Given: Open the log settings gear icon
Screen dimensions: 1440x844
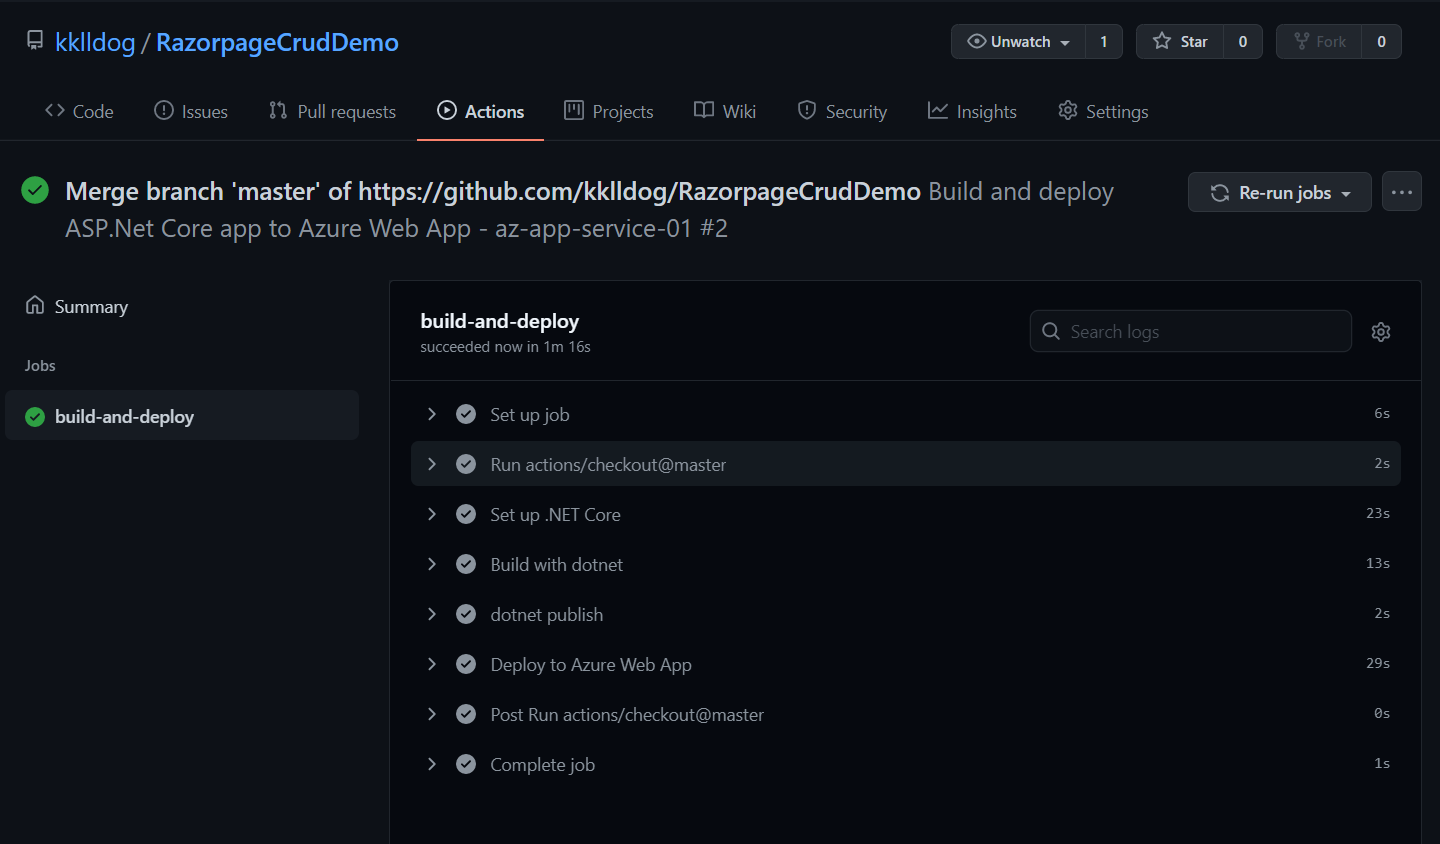Looking at the screenshot, I should click(1381, 332).
